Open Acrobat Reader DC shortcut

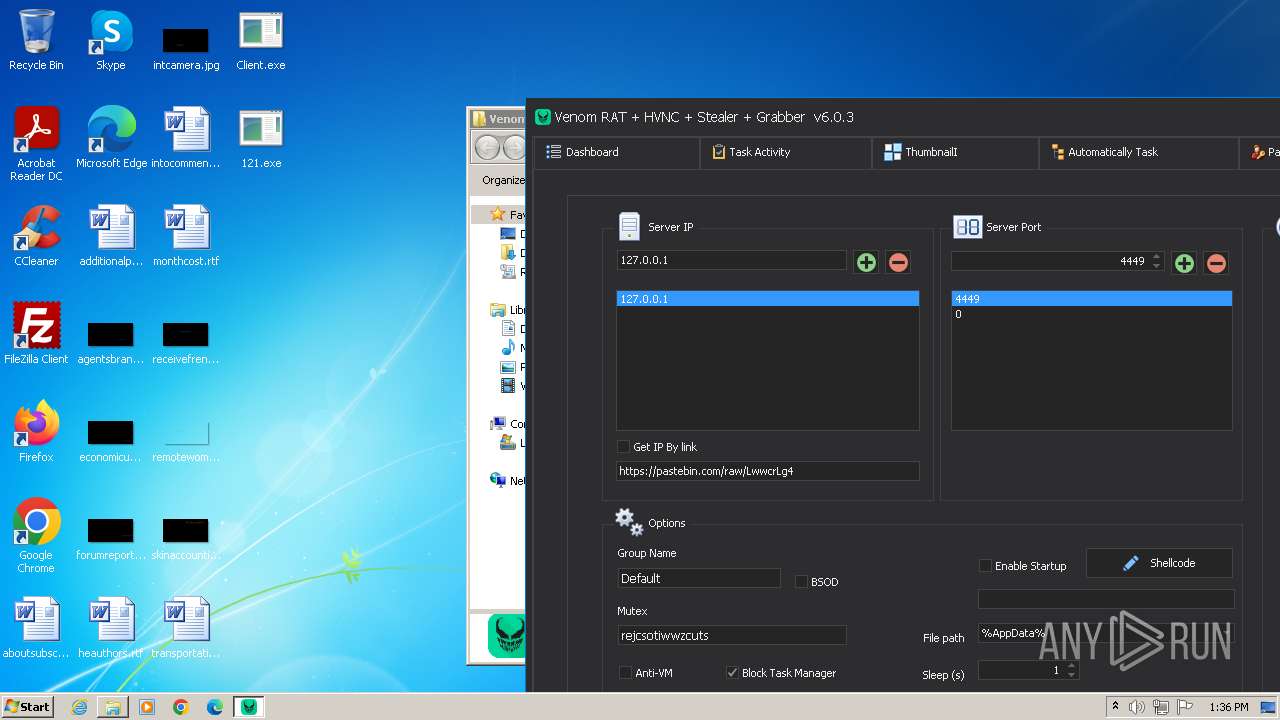[36, 145]
